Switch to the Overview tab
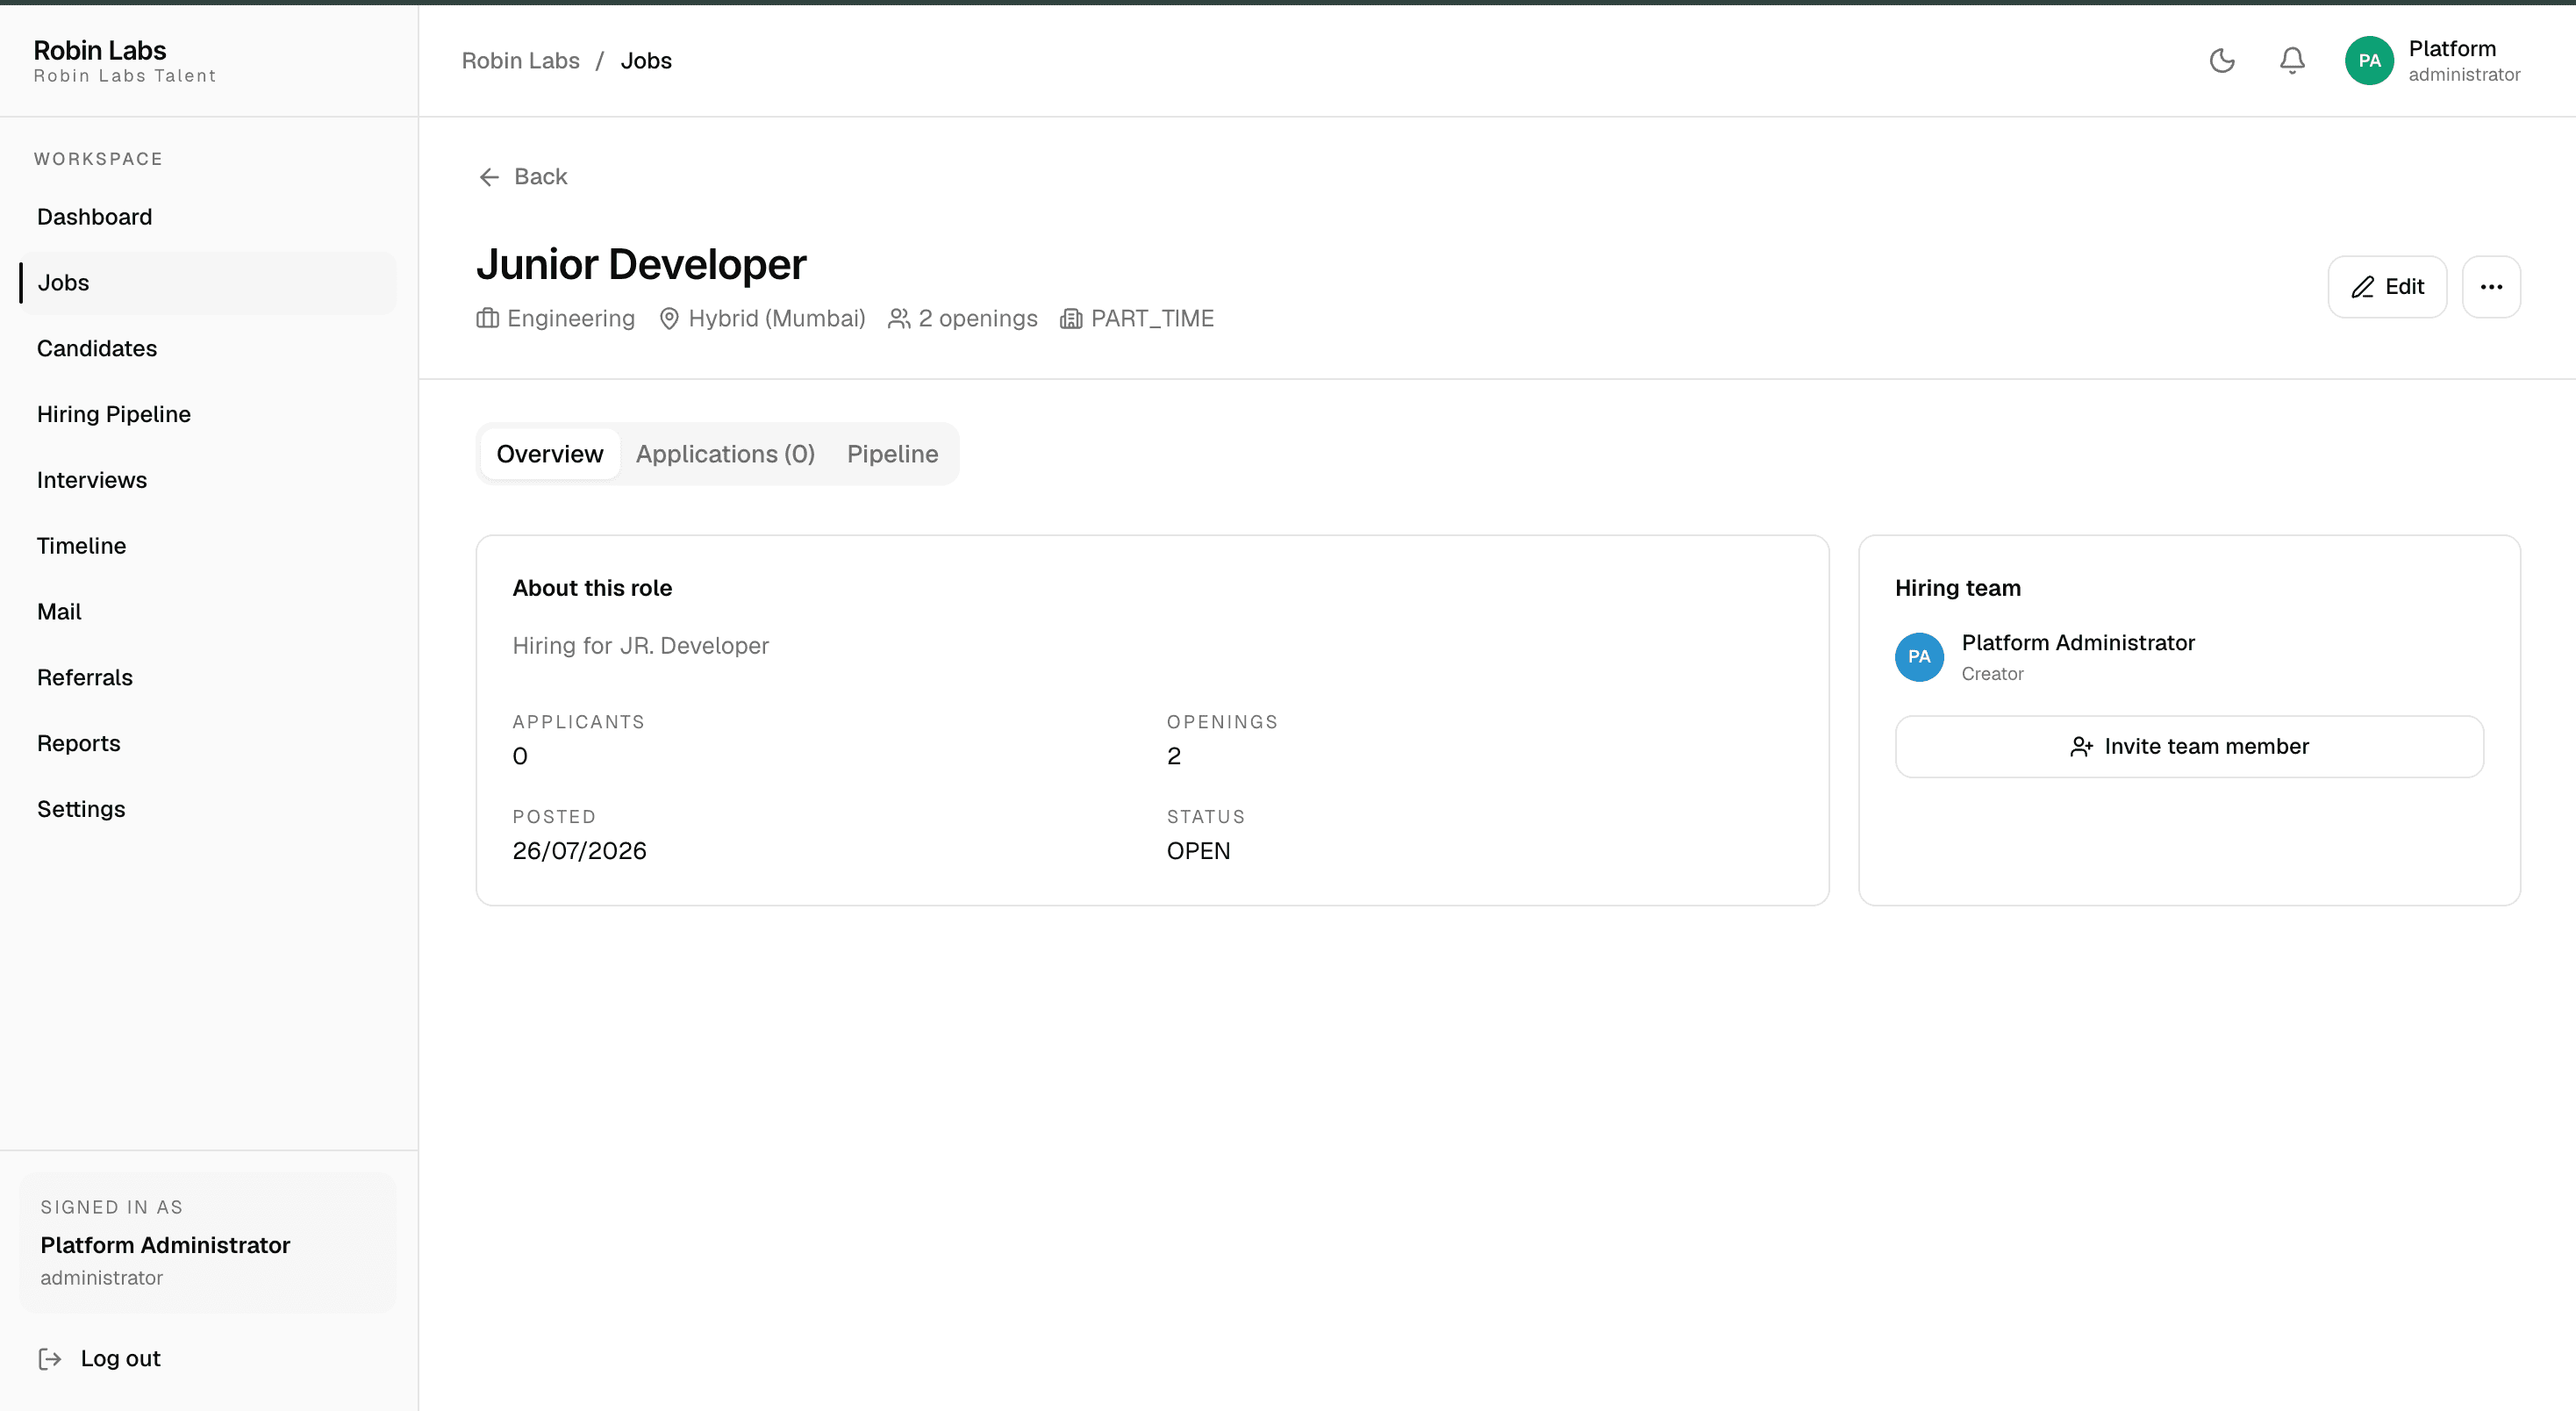The width and height of the screenshot is (2576, 1411). pyautogui.click(x=550, y=454)
